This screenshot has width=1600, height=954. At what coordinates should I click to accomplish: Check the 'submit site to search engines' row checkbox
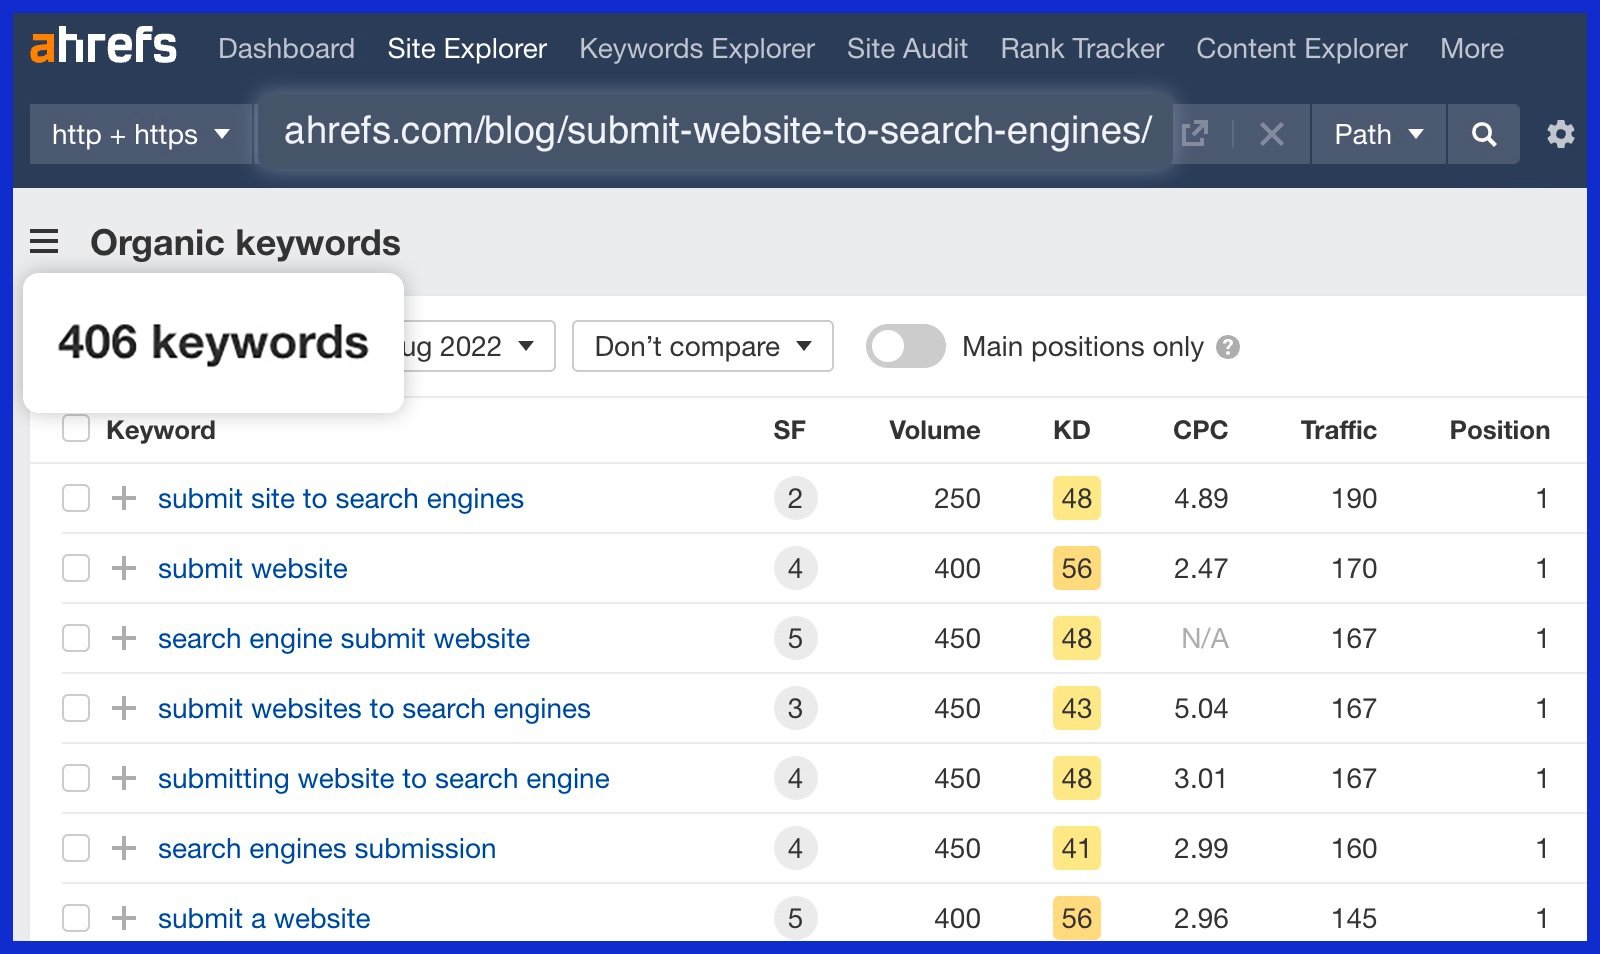tap(75, 498)
